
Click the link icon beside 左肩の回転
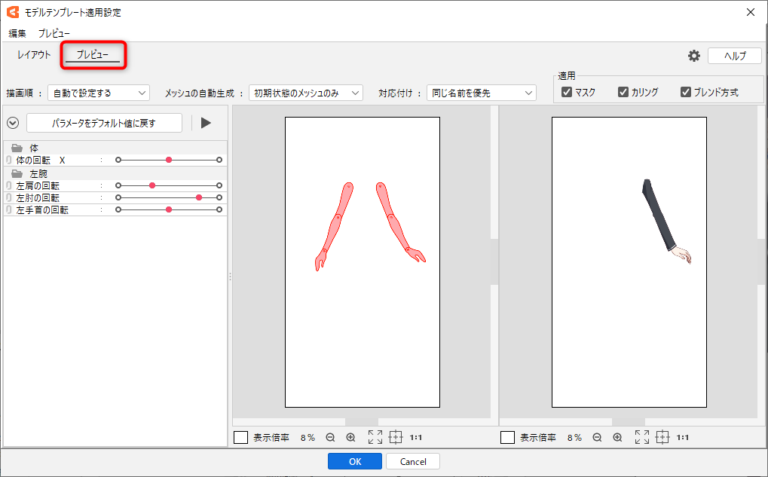[x=9, y=186]
